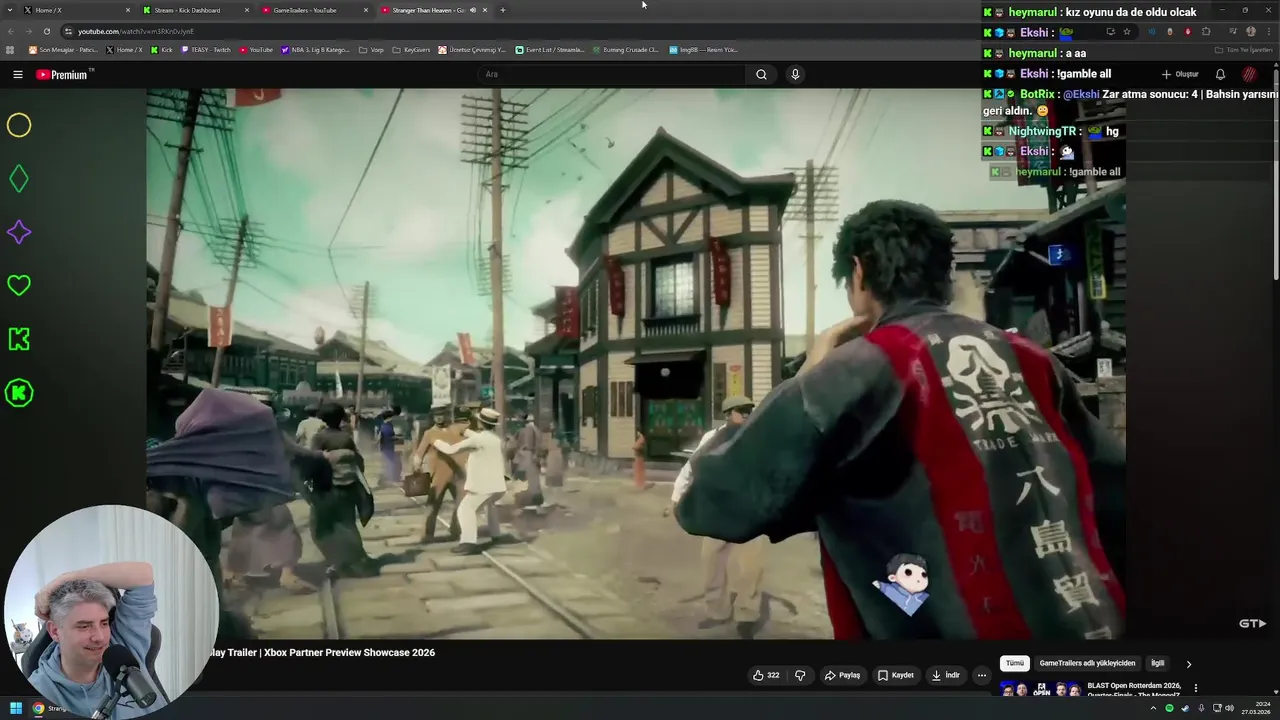Image resolution: width=1280 pixels, height=720 pixels.
Task: Go to YouTube Premium home logo
Action: click(62, 74)
